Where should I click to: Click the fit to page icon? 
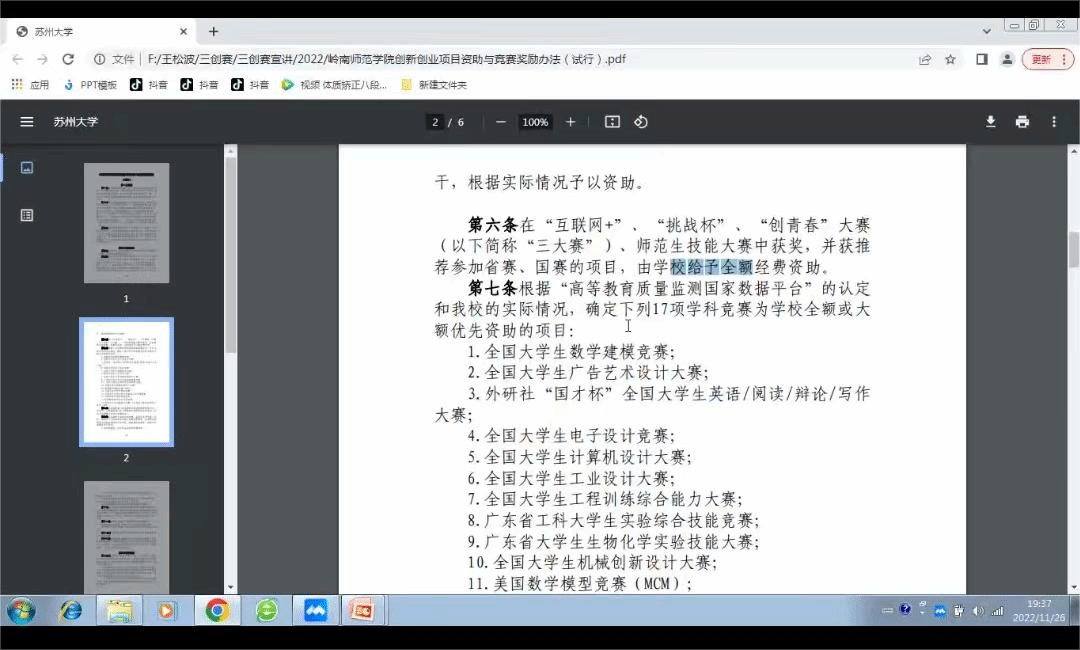(x=613, y=122)
